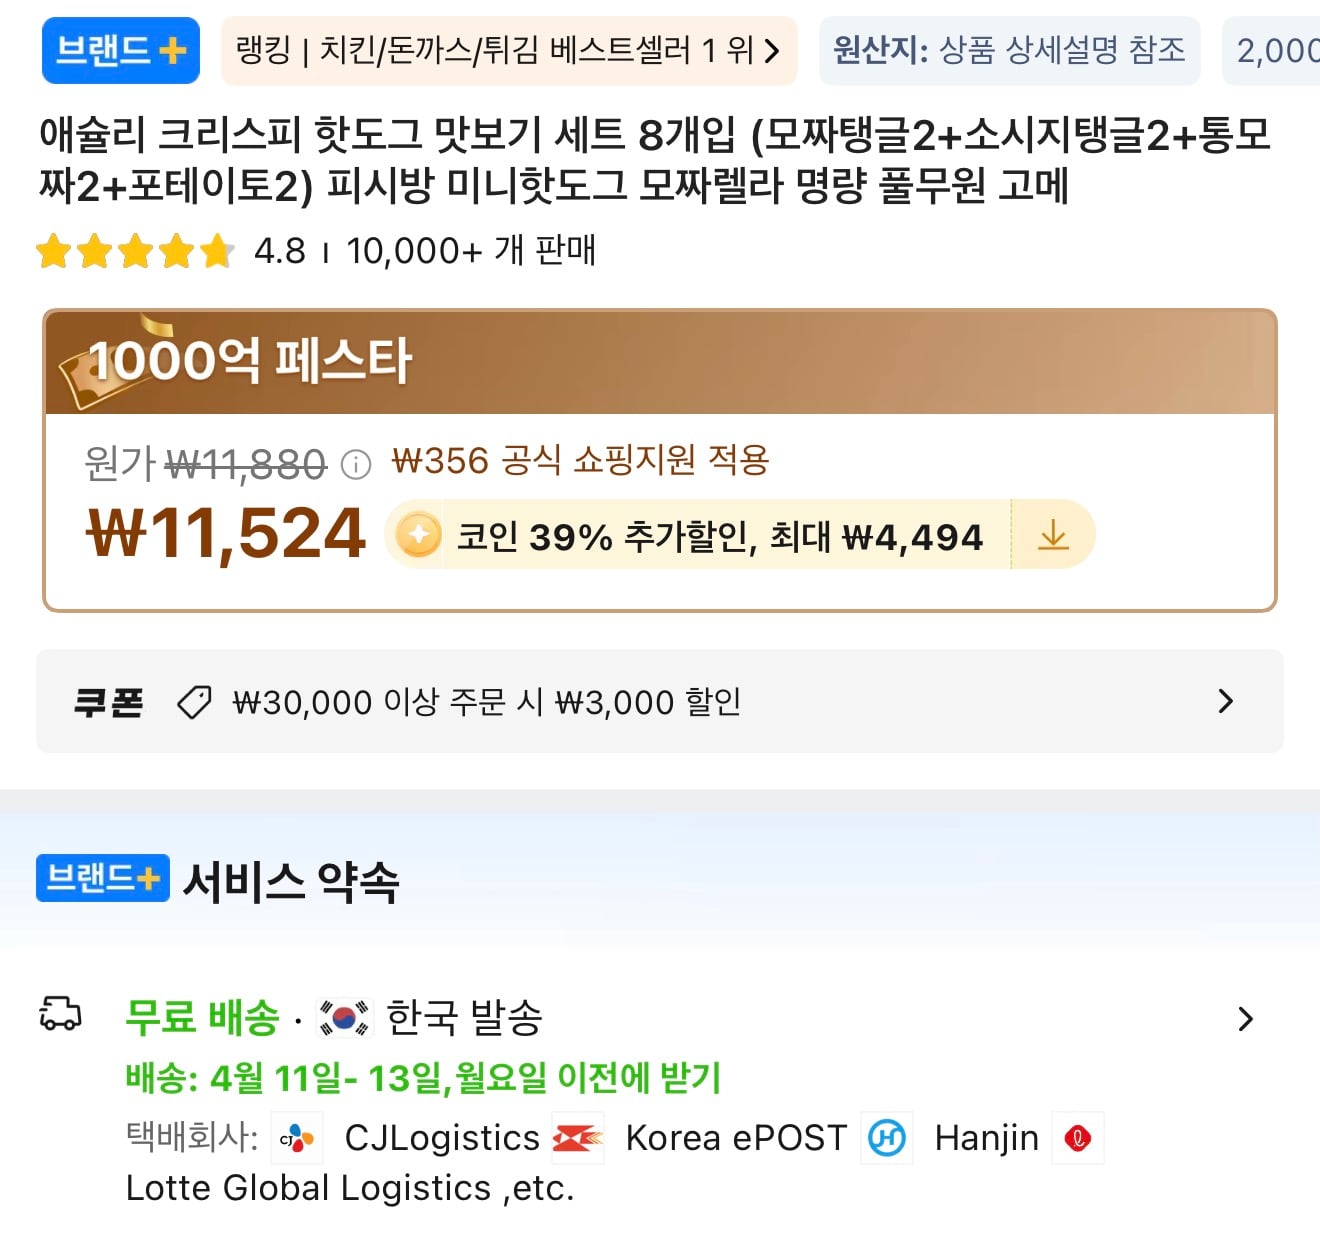This screenshot has height=1237, width=1320.
Task: Click the download icon beside coin discount
Action: (x=1052, y=535)
